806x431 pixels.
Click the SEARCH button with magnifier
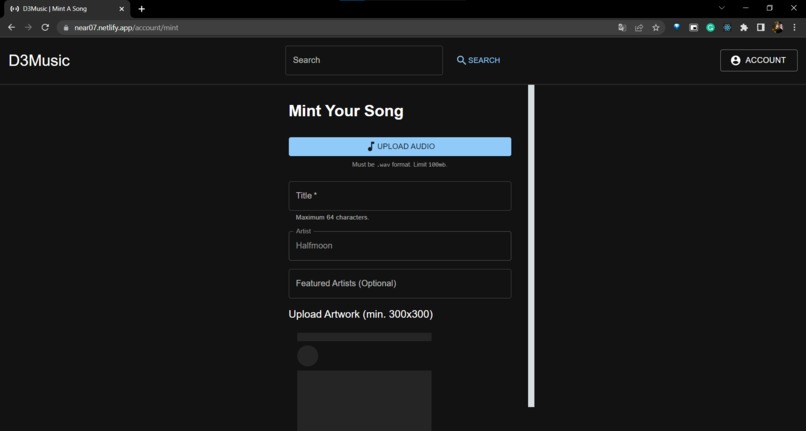(478, 60)
